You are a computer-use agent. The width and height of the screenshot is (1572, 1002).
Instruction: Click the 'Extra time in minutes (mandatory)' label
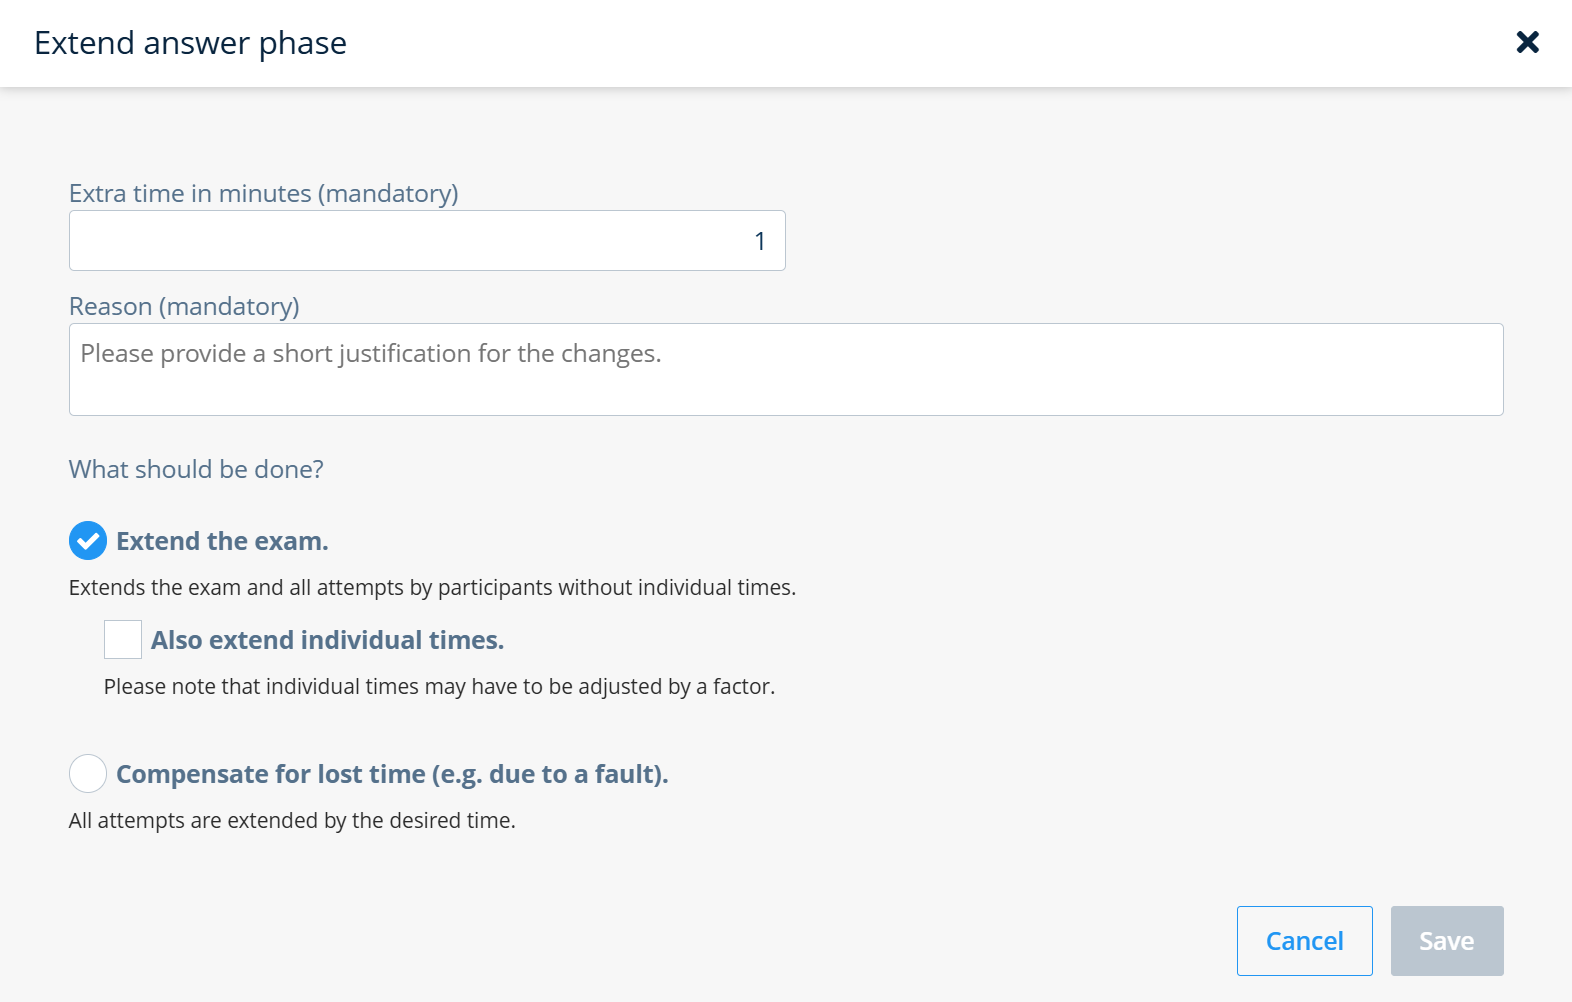(263, 193)
